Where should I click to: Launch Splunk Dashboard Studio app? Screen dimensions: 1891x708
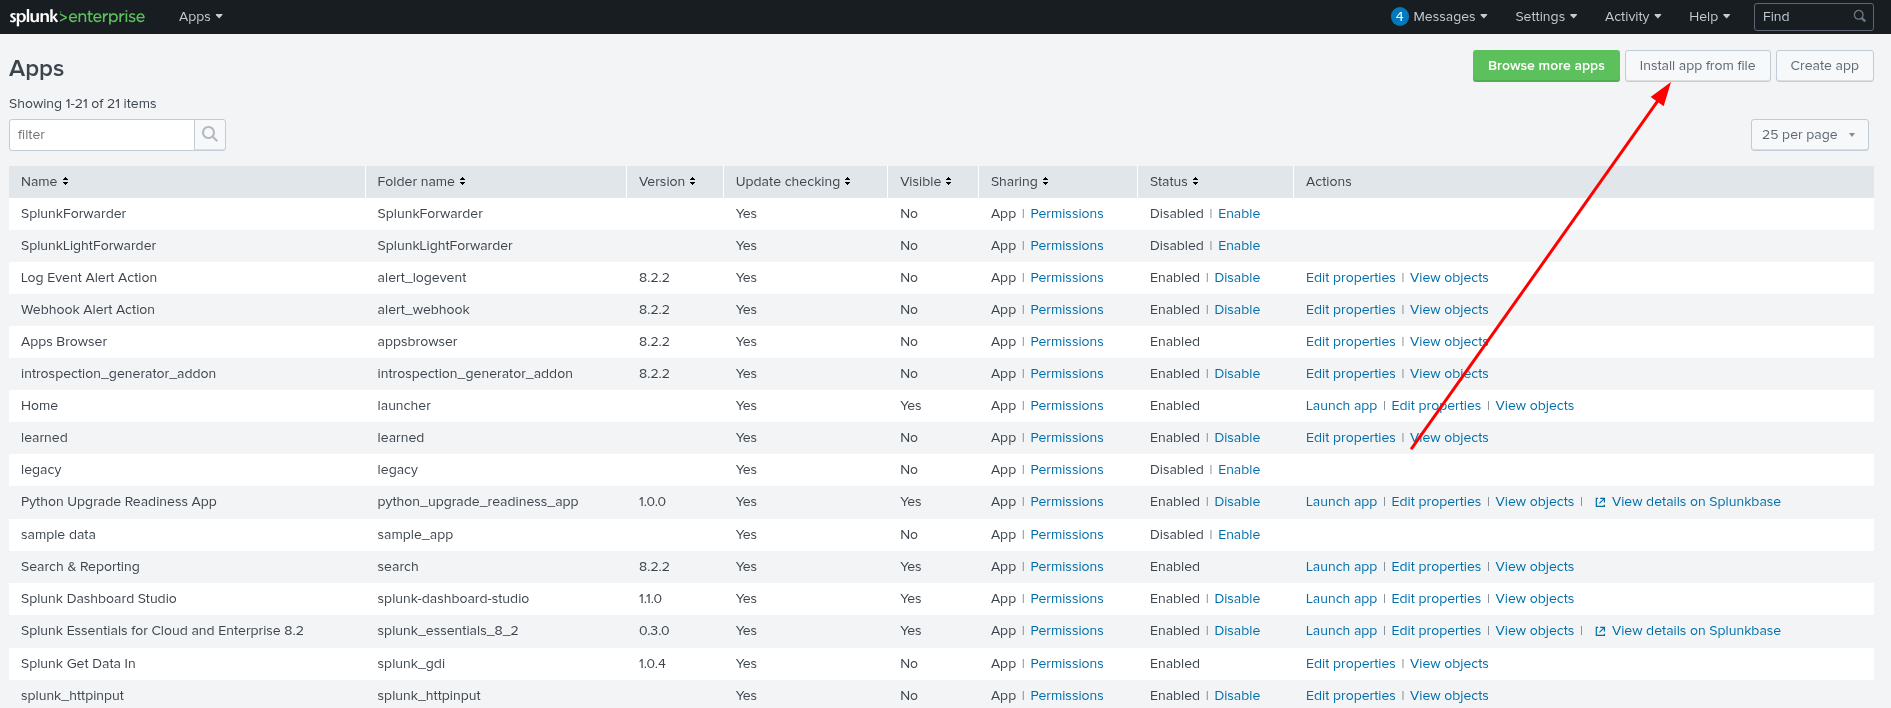1341,599
